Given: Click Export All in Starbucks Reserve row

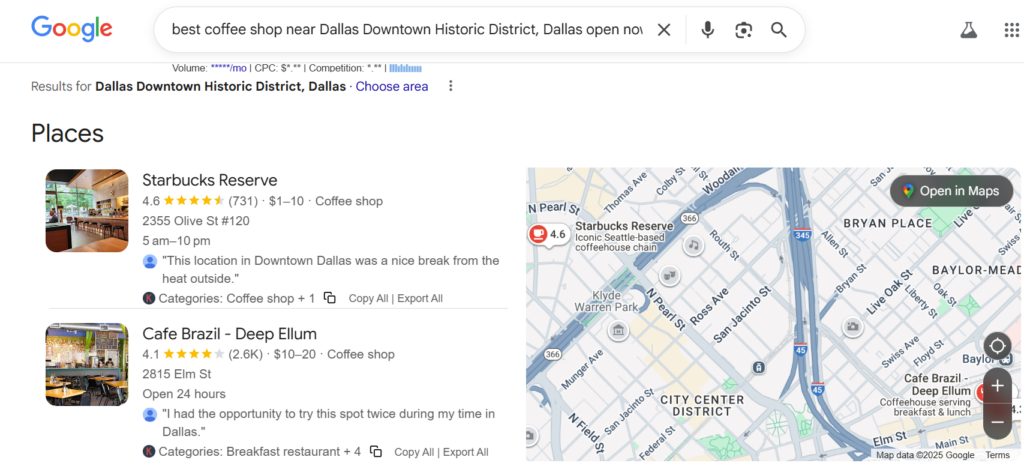Looking at the screenshot, I should tap(420, 299).
